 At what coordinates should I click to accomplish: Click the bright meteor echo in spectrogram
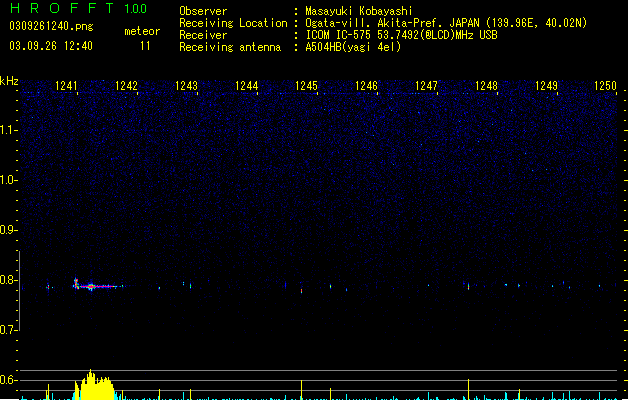92,286
